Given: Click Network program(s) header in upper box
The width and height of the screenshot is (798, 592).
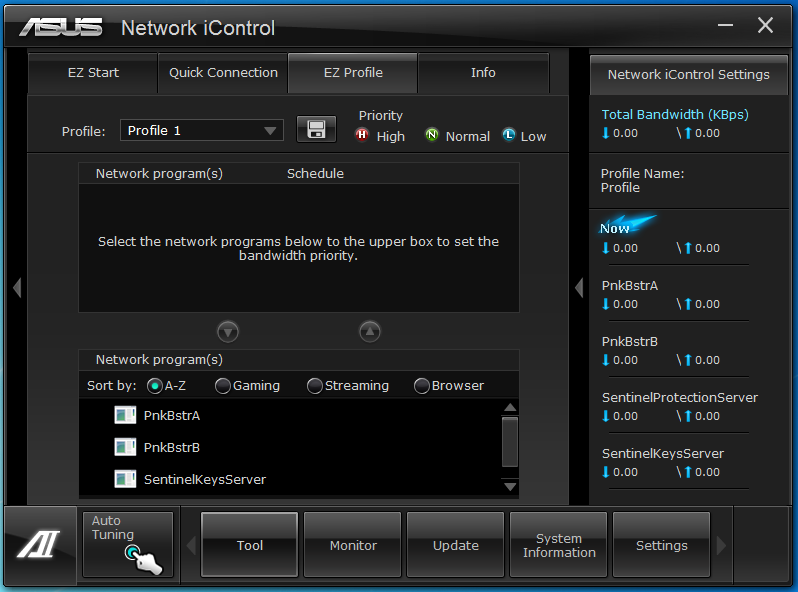Looking at the screenshot, I should (x=159, y=174).
